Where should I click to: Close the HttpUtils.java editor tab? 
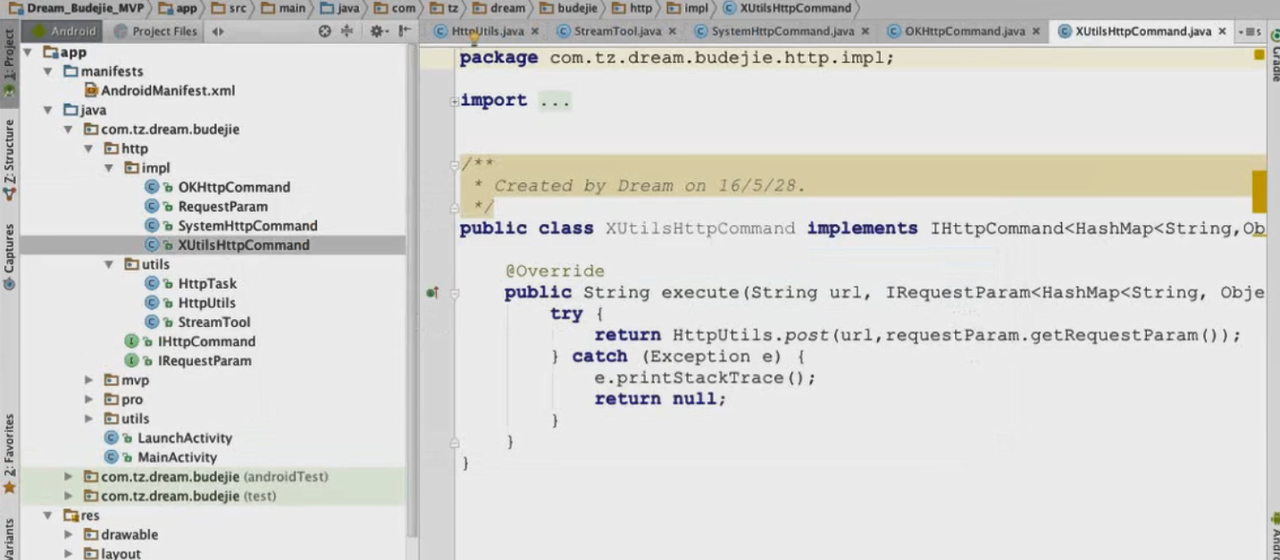(535, 32)
